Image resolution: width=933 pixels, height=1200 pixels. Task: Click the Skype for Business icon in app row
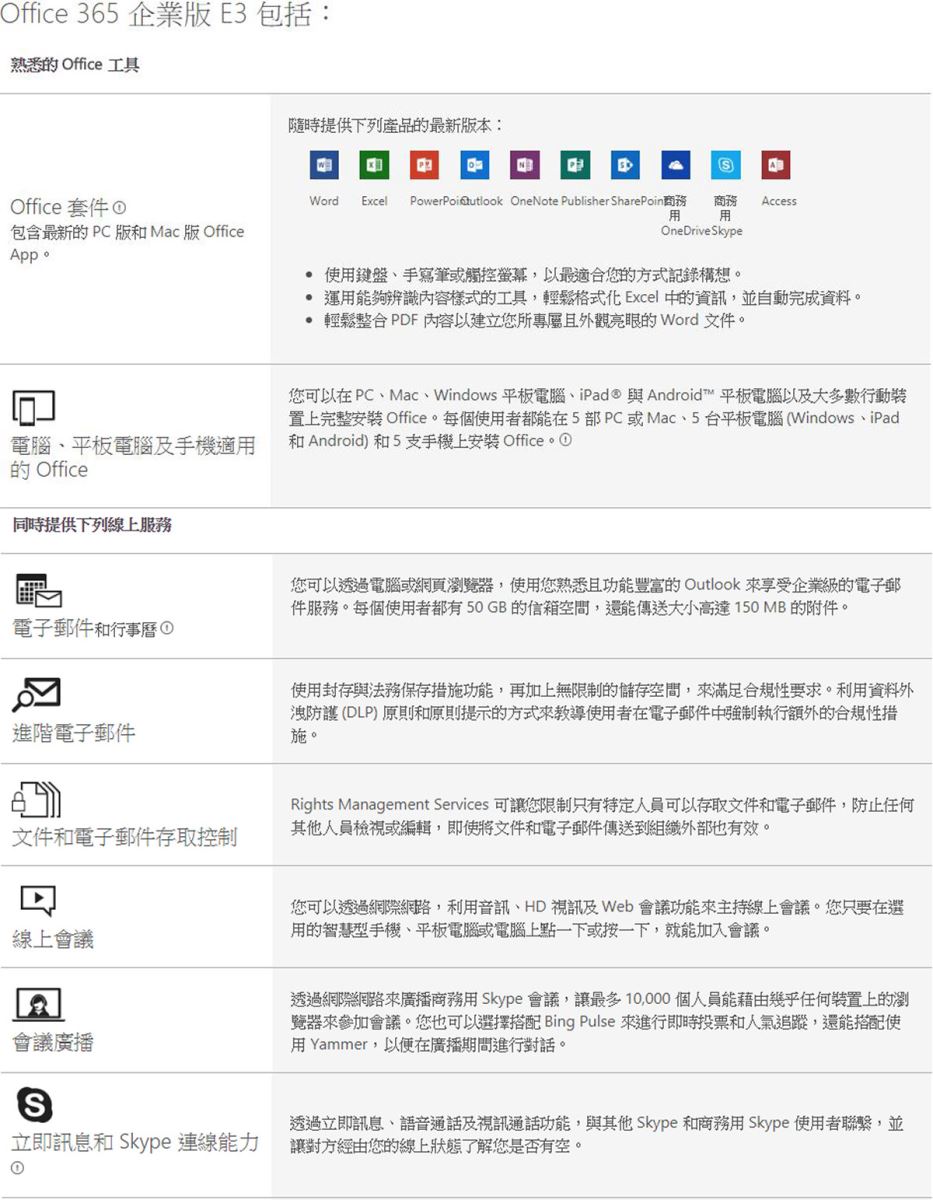(x=726, y=165)
